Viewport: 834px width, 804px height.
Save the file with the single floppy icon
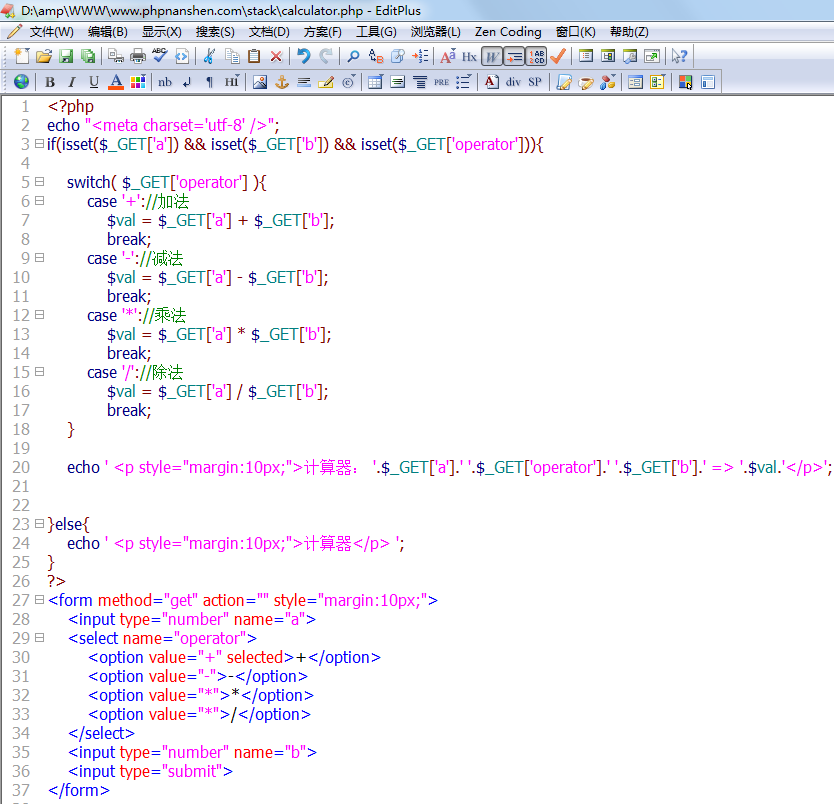[66, 56]
